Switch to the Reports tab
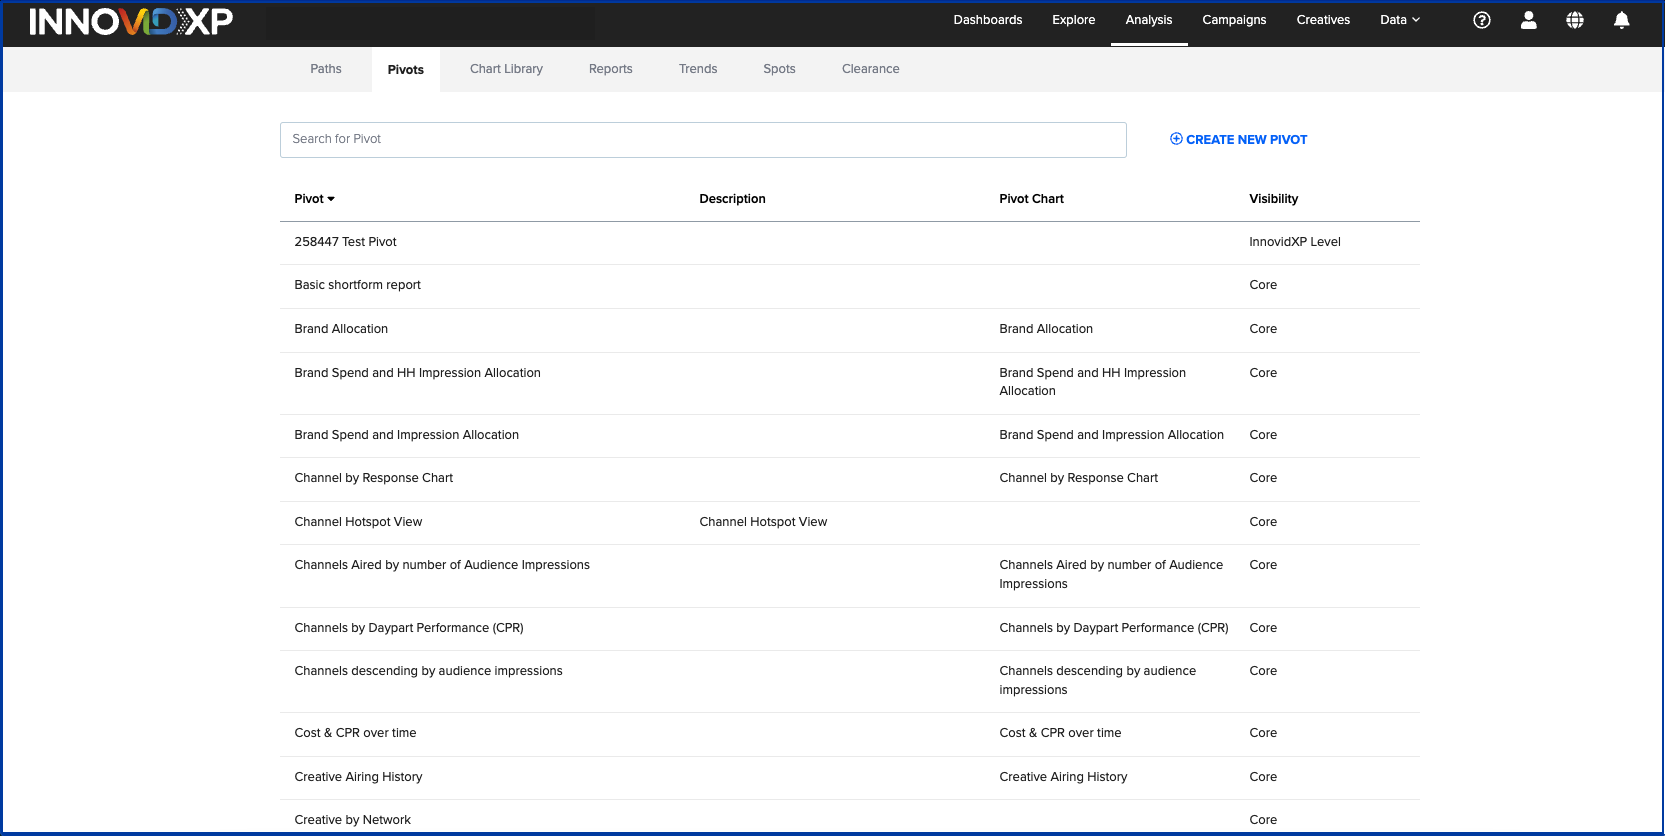This screenshot has width=1665, height=836. pos(611,69)
